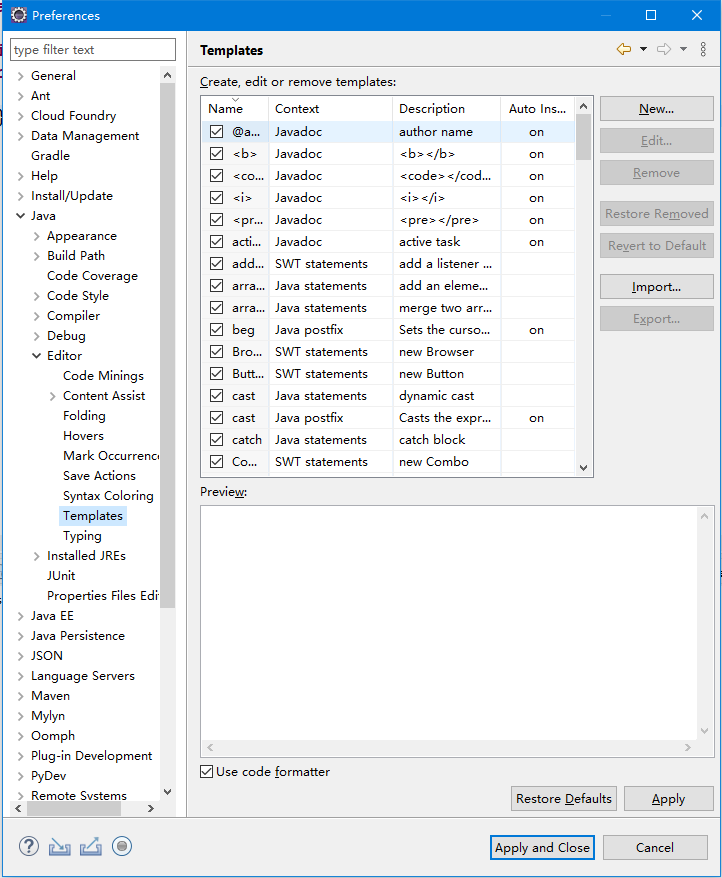
Task: Click the Help question mark icon
Action: (28, 846)
